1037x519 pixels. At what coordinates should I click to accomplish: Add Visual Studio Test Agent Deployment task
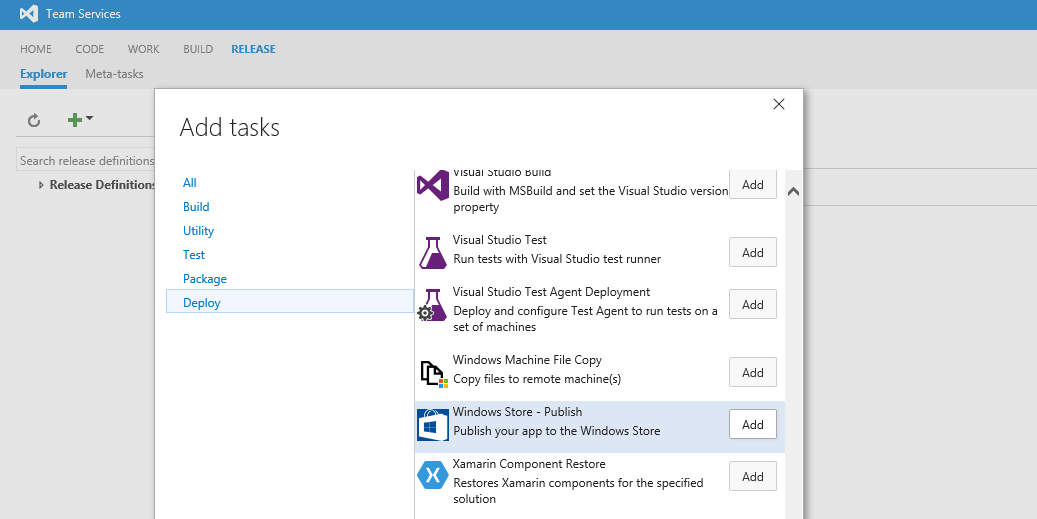tap(753, 304)
